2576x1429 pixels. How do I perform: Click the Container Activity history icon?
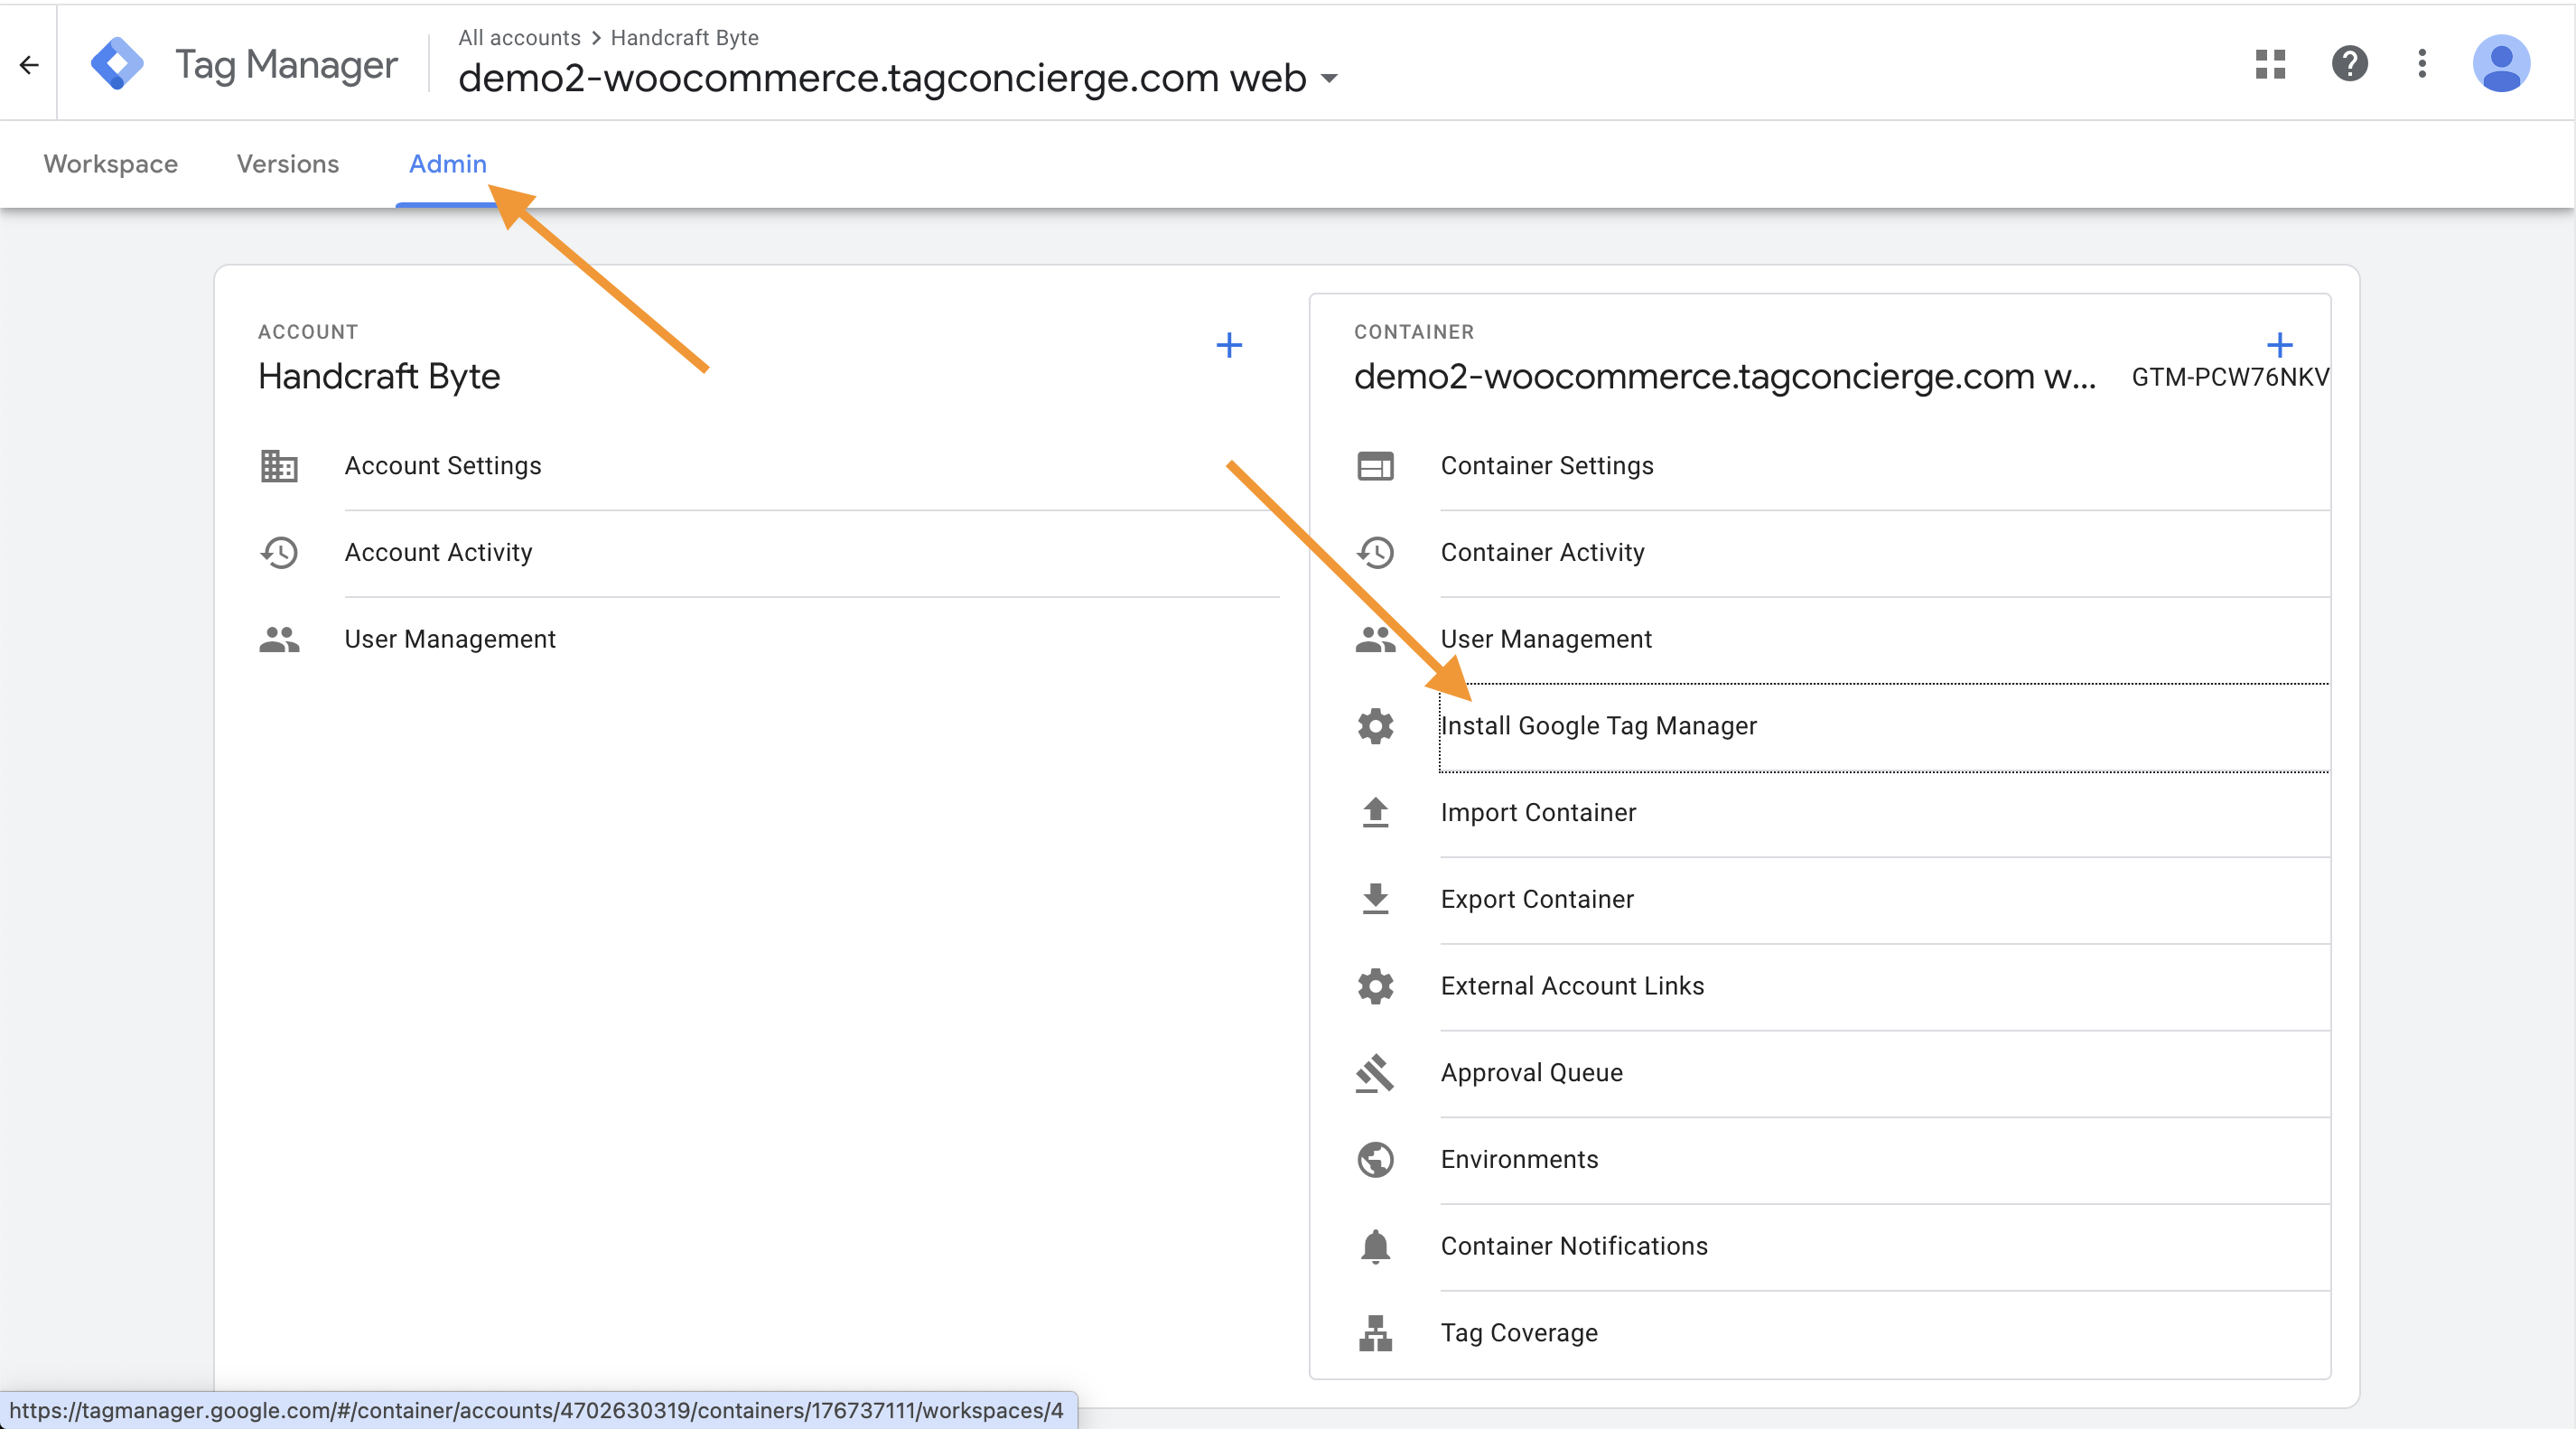pyautogui.click(x=1375, y=552)
